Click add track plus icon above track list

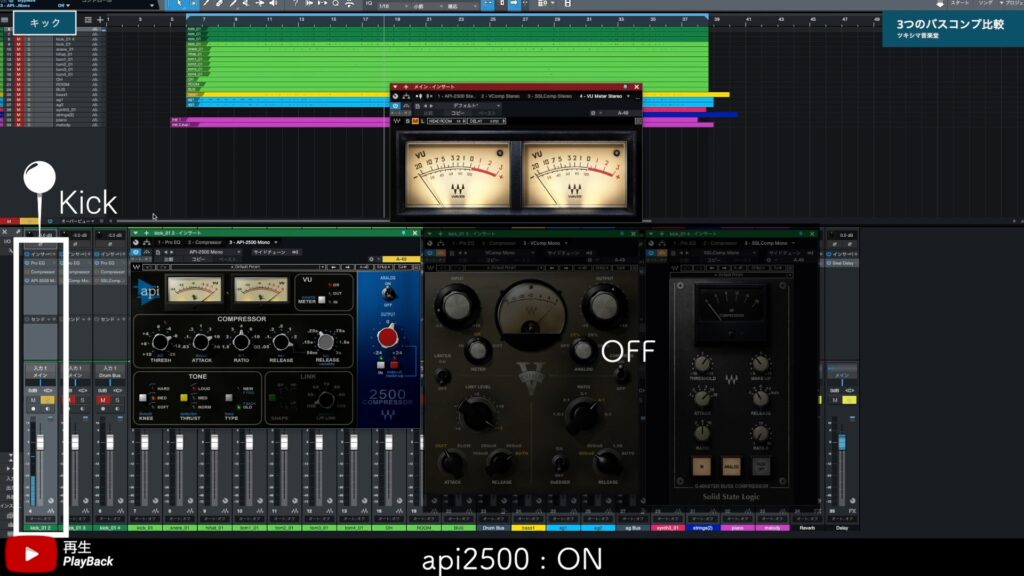pos(100,20)
